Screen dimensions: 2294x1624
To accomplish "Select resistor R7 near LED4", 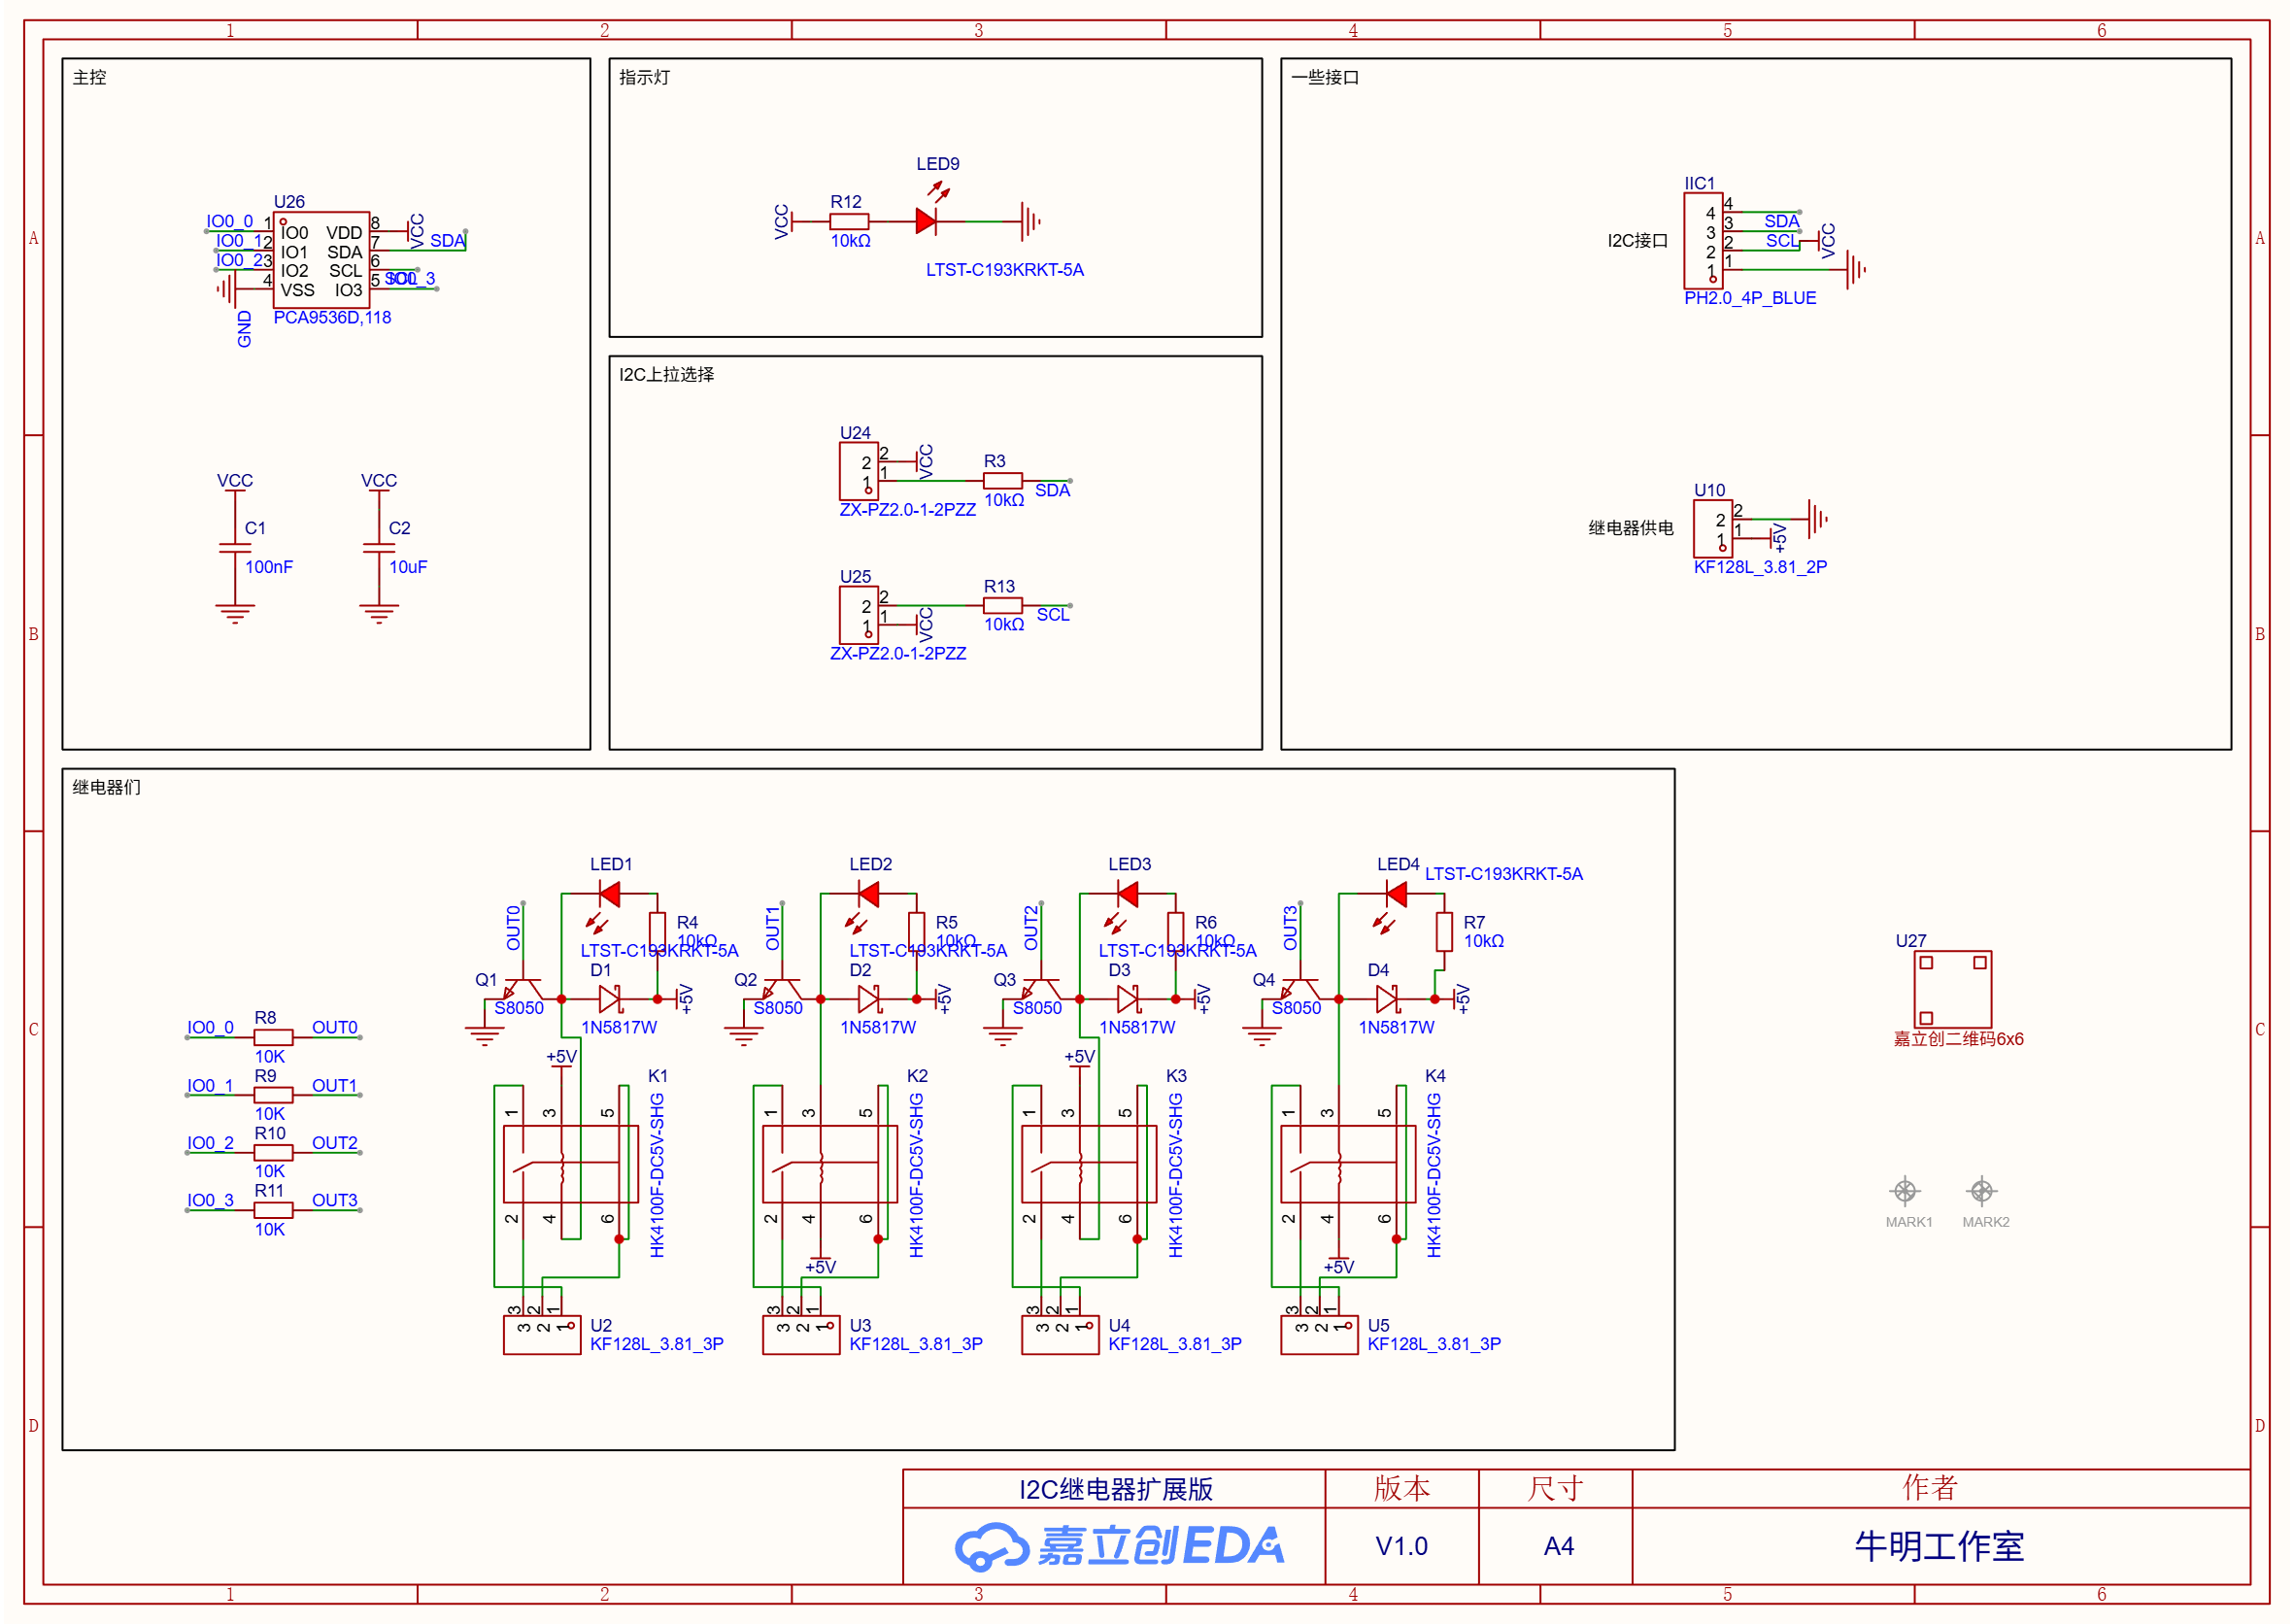I will 1444,932.
